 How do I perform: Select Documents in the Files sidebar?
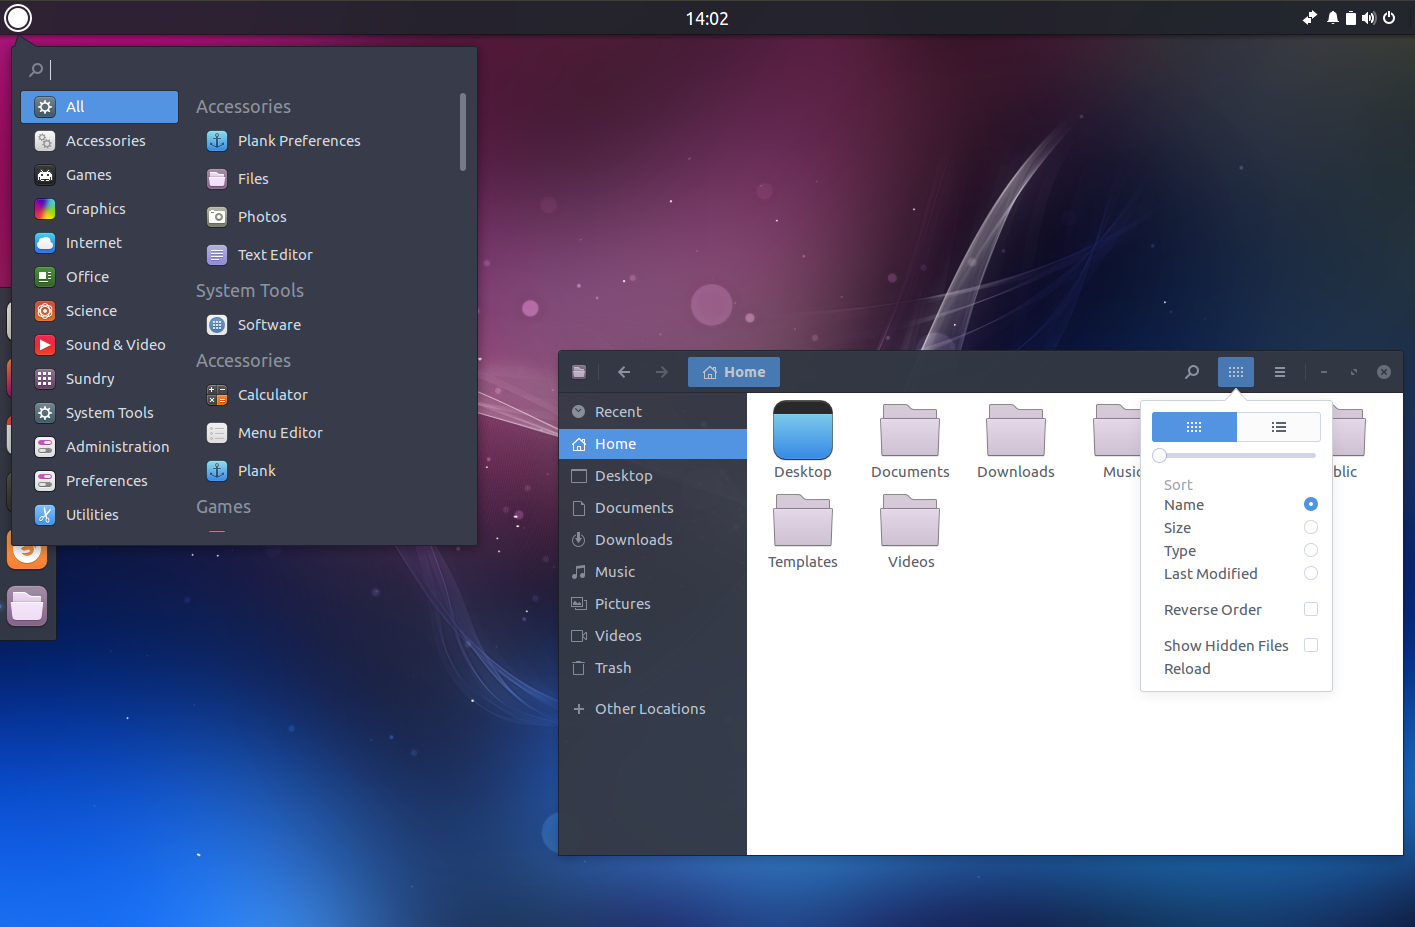(x=653, y=508)
